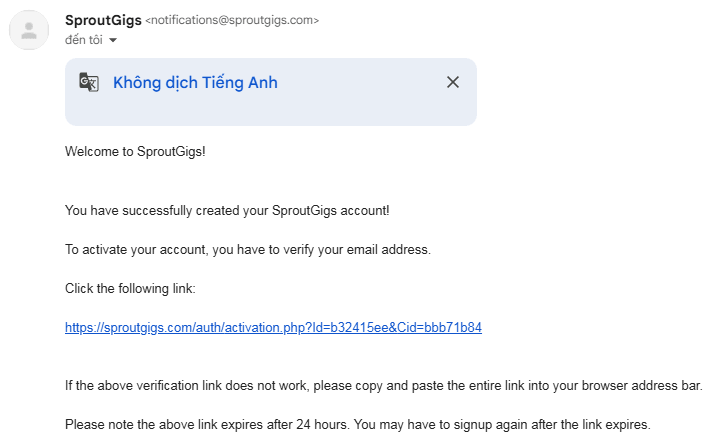Image resolution: width=726 pixels, height=438 pixels.
Task: Click the "Welcome to SproutGigs!" greeting line
Action: pyautogui.click(x=134, y=151)
